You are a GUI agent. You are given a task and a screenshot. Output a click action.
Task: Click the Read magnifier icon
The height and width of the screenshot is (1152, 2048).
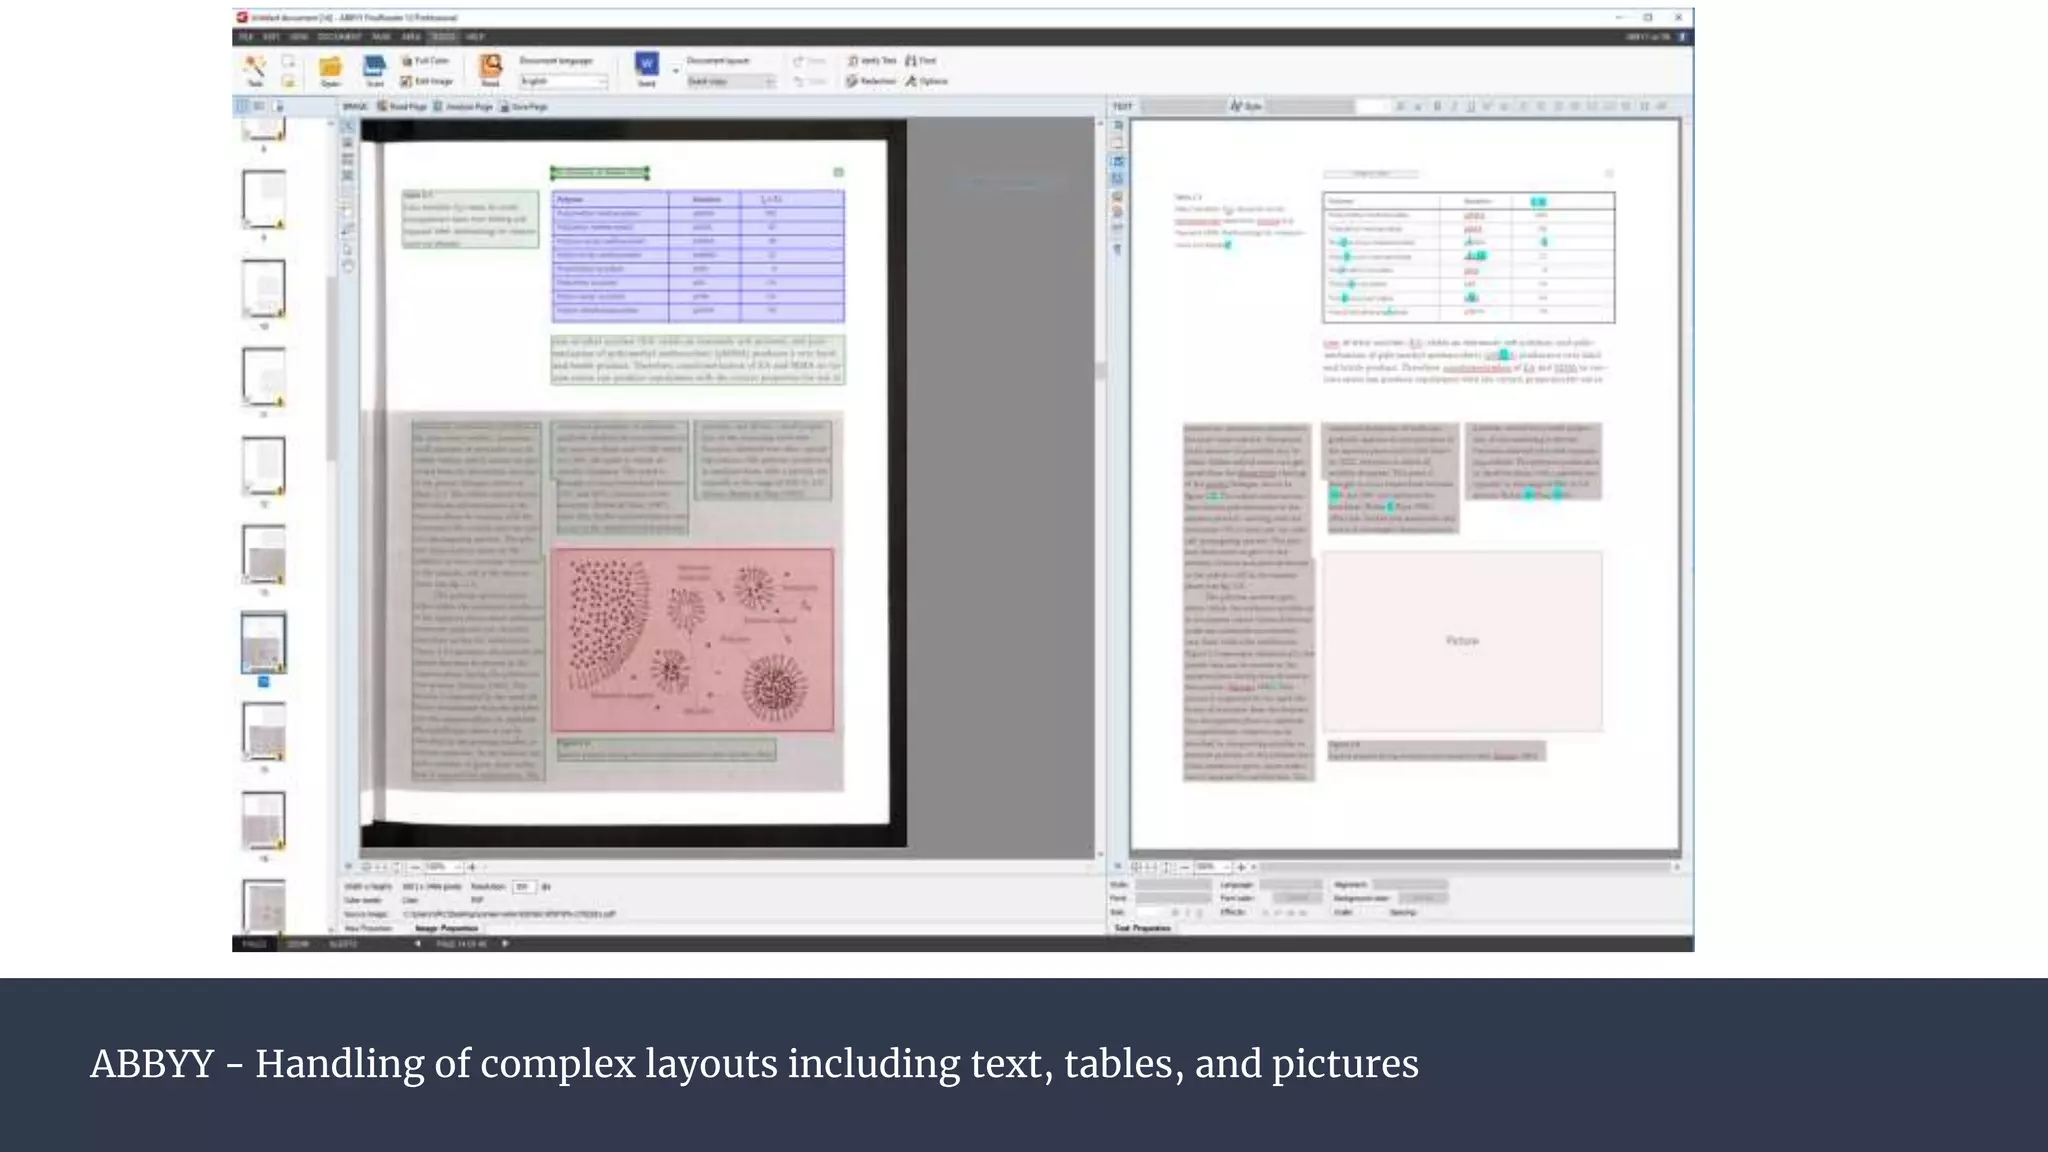(491, 66)
